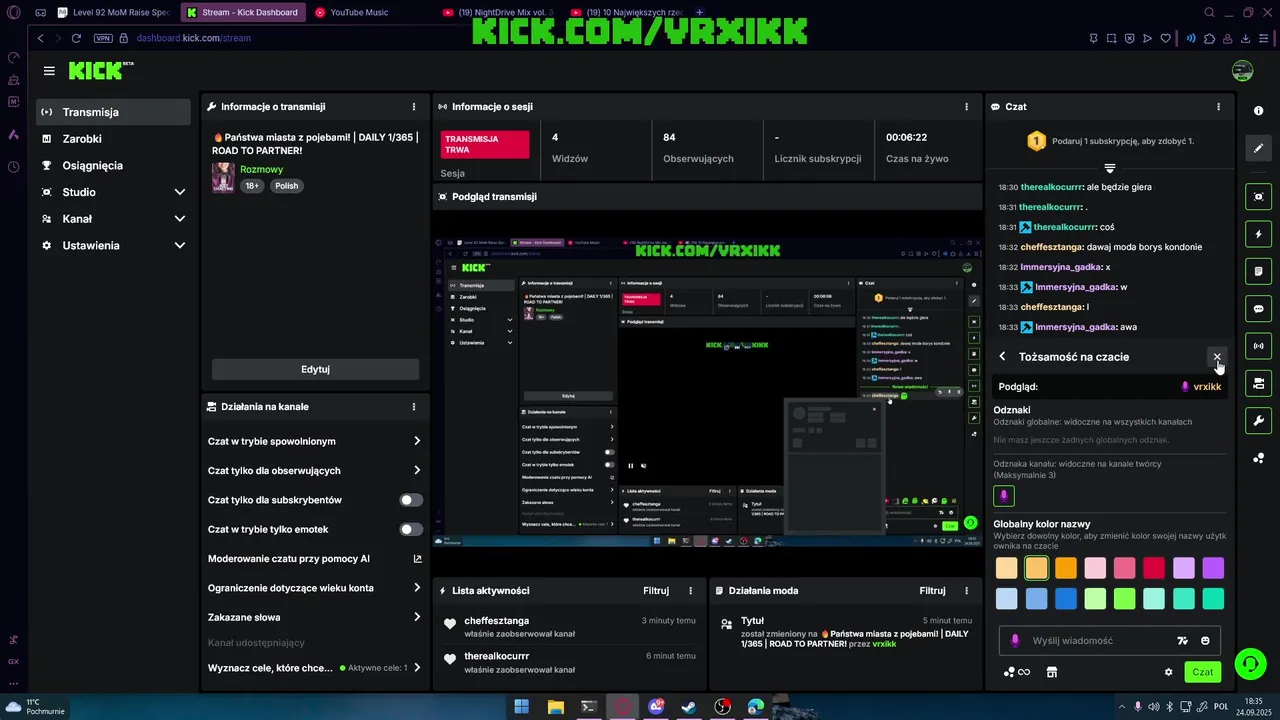Open the Rozmowy category link
Viewport: 1280px width, 720px height.
261,170
